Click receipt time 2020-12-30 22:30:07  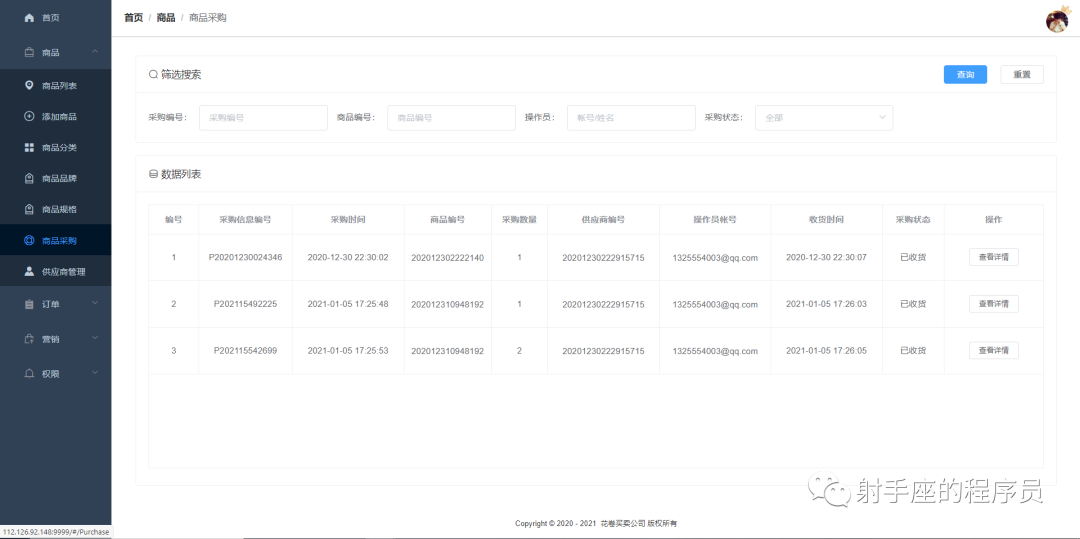pyautogui.click(x=827, y=257)
